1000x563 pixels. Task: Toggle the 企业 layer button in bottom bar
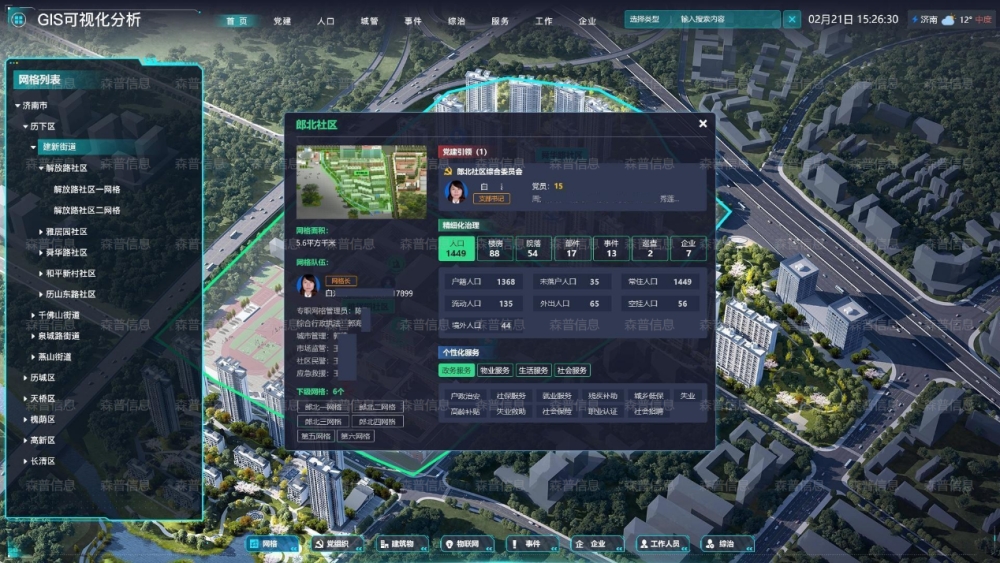(596, 544)
